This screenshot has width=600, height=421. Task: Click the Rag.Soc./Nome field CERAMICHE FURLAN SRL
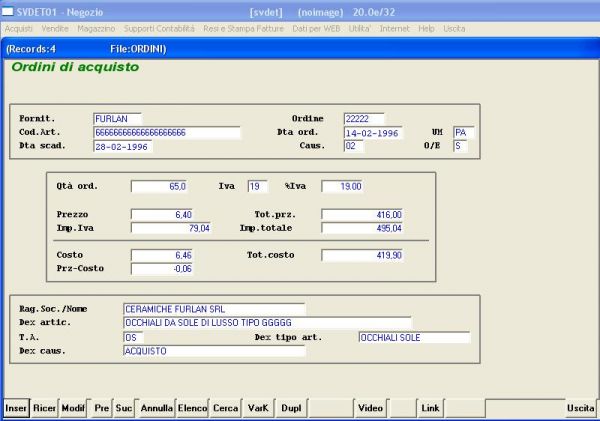coord(214,309)
